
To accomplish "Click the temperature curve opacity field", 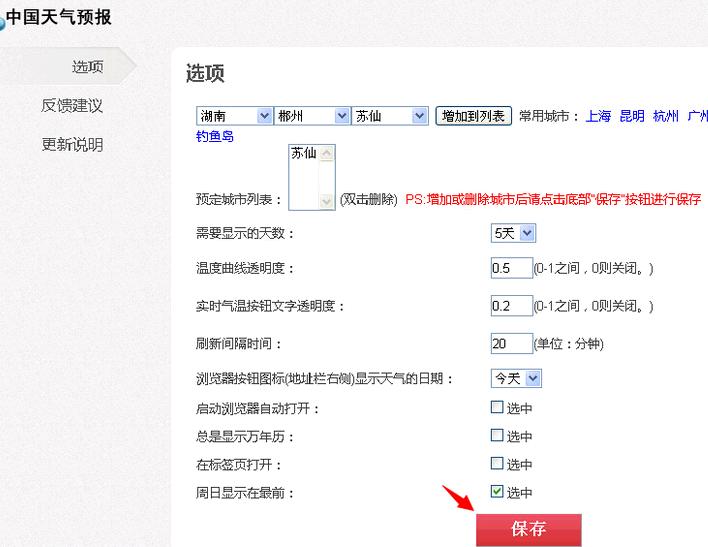I will pyautogui.click(x=511, y=268).
